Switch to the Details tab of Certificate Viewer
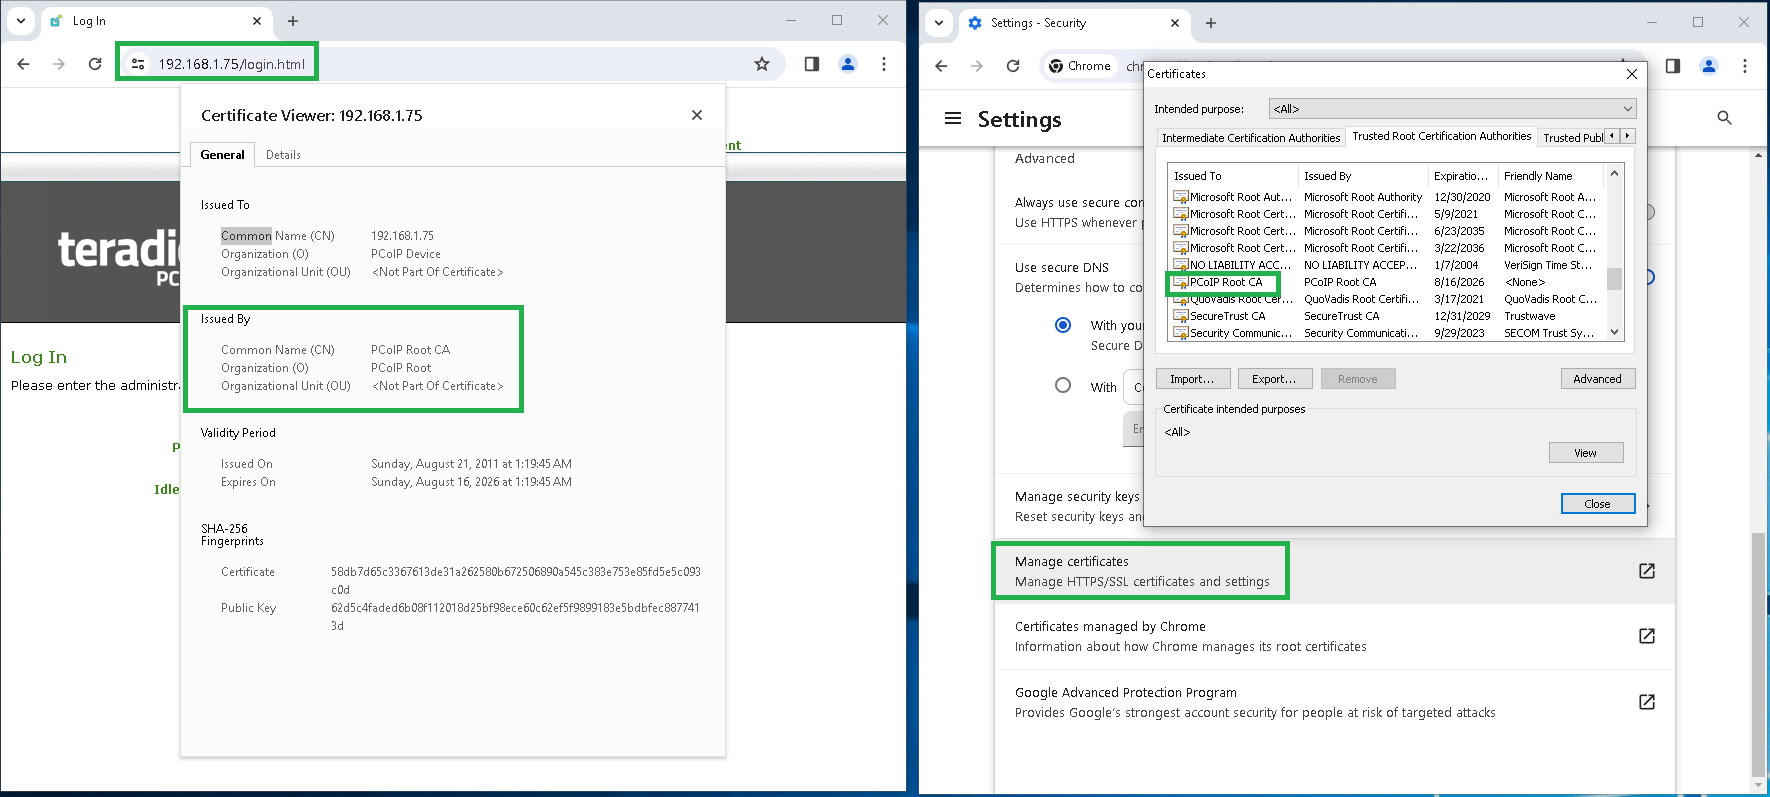 283,155
